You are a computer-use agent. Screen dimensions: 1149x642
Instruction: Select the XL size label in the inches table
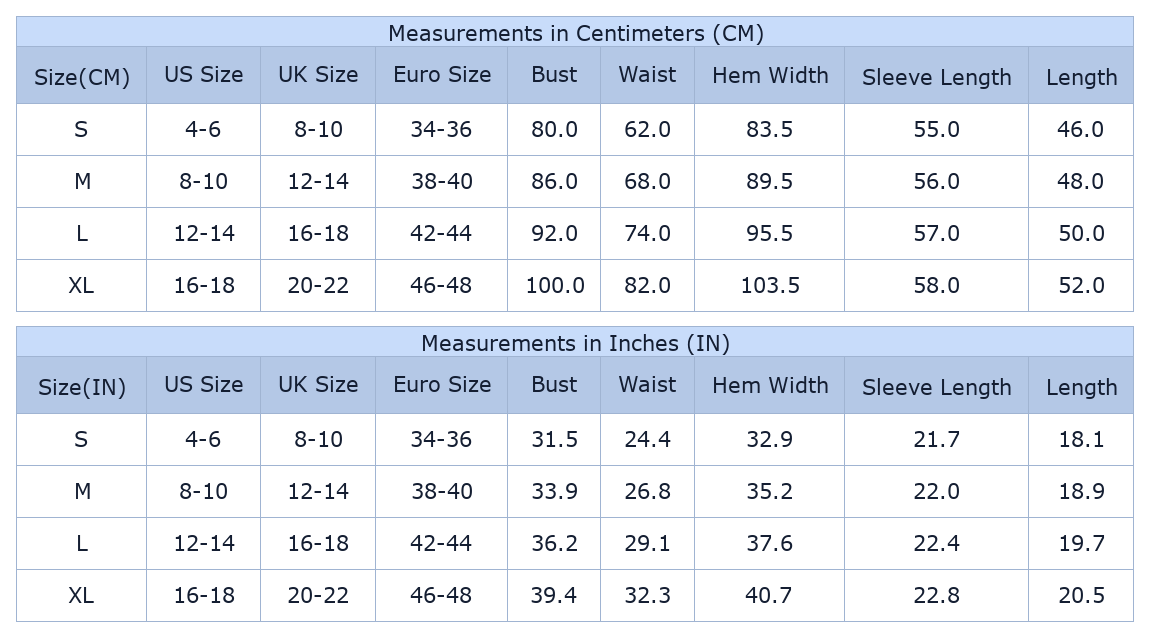tap(81, 595)
